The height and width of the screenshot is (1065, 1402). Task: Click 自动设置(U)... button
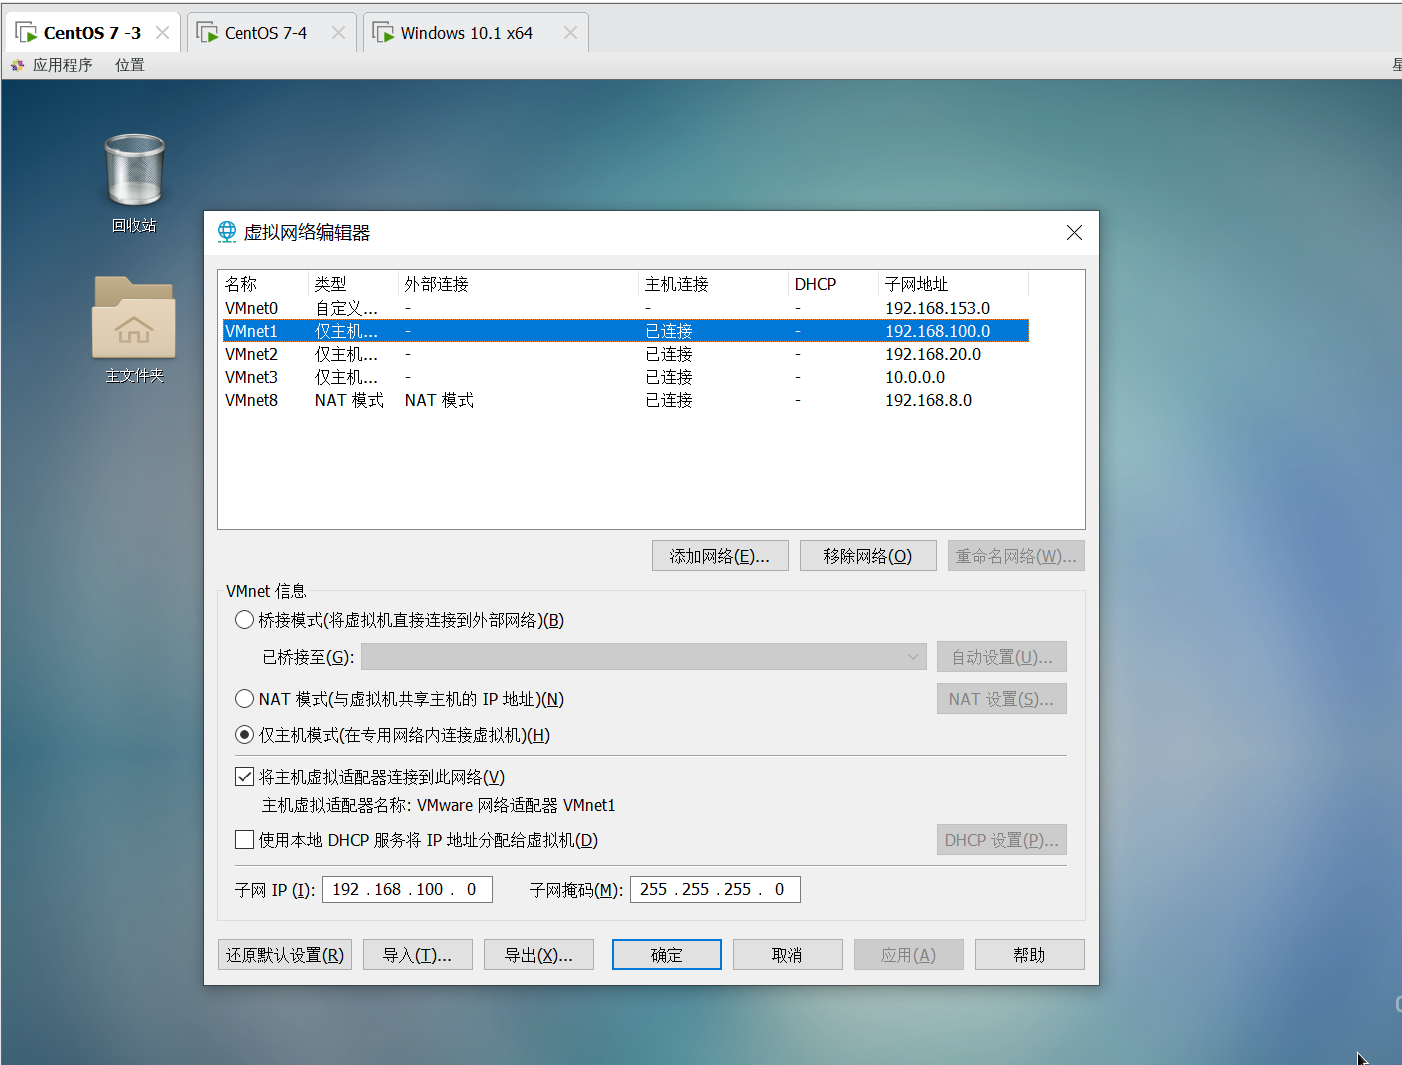pos(1002,657)
